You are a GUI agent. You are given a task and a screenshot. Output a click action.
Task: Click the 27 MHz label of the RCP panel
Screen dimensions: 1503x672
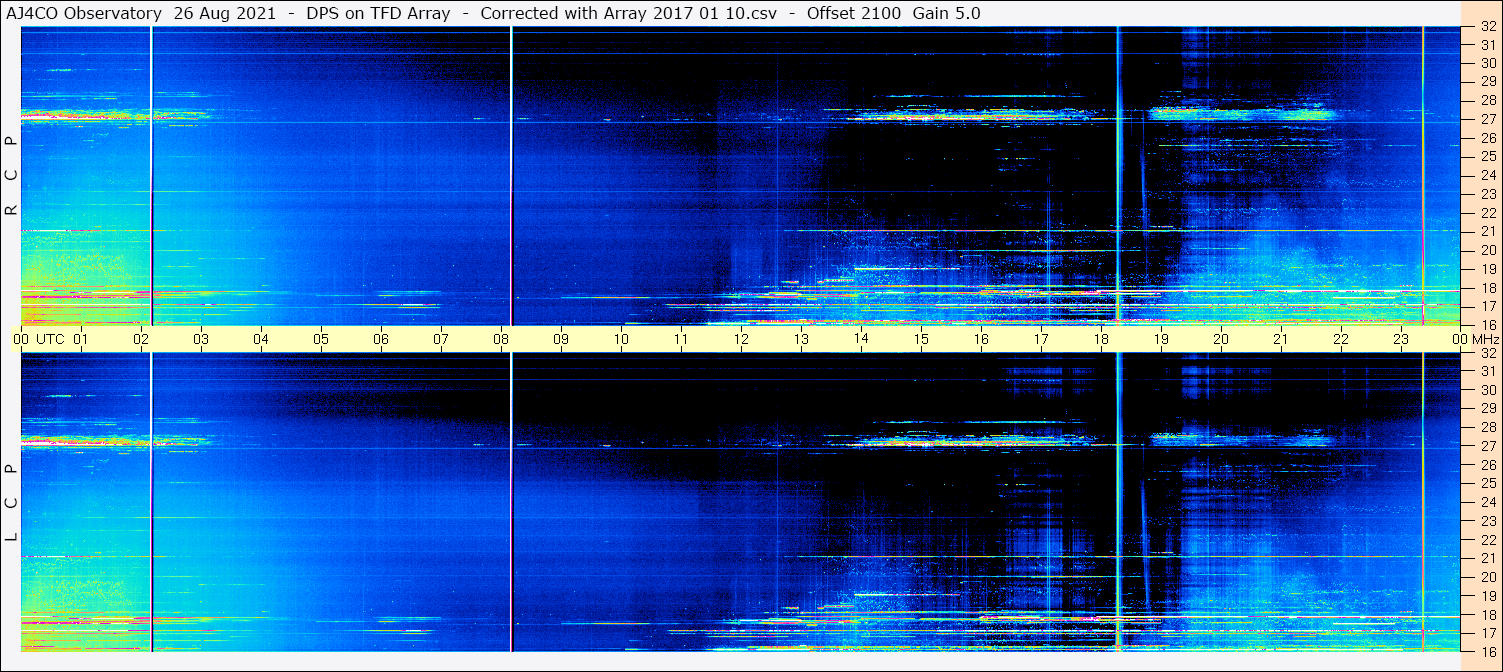pos(1487,119)
